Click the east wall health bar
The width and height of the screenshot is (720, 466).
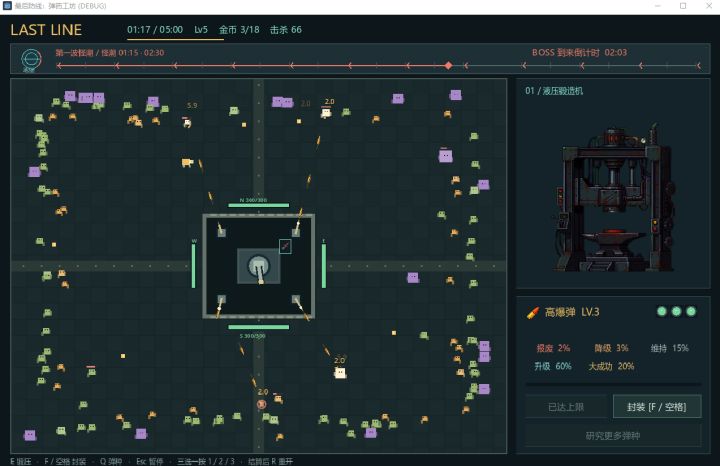pyautogui.click(x=324, y=266)
